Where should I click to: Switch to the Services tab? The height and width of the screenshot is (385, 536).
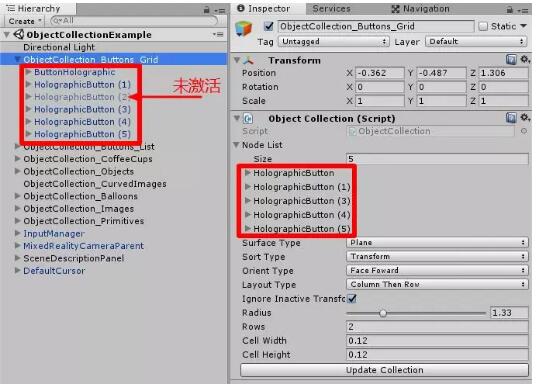(331, 9)
